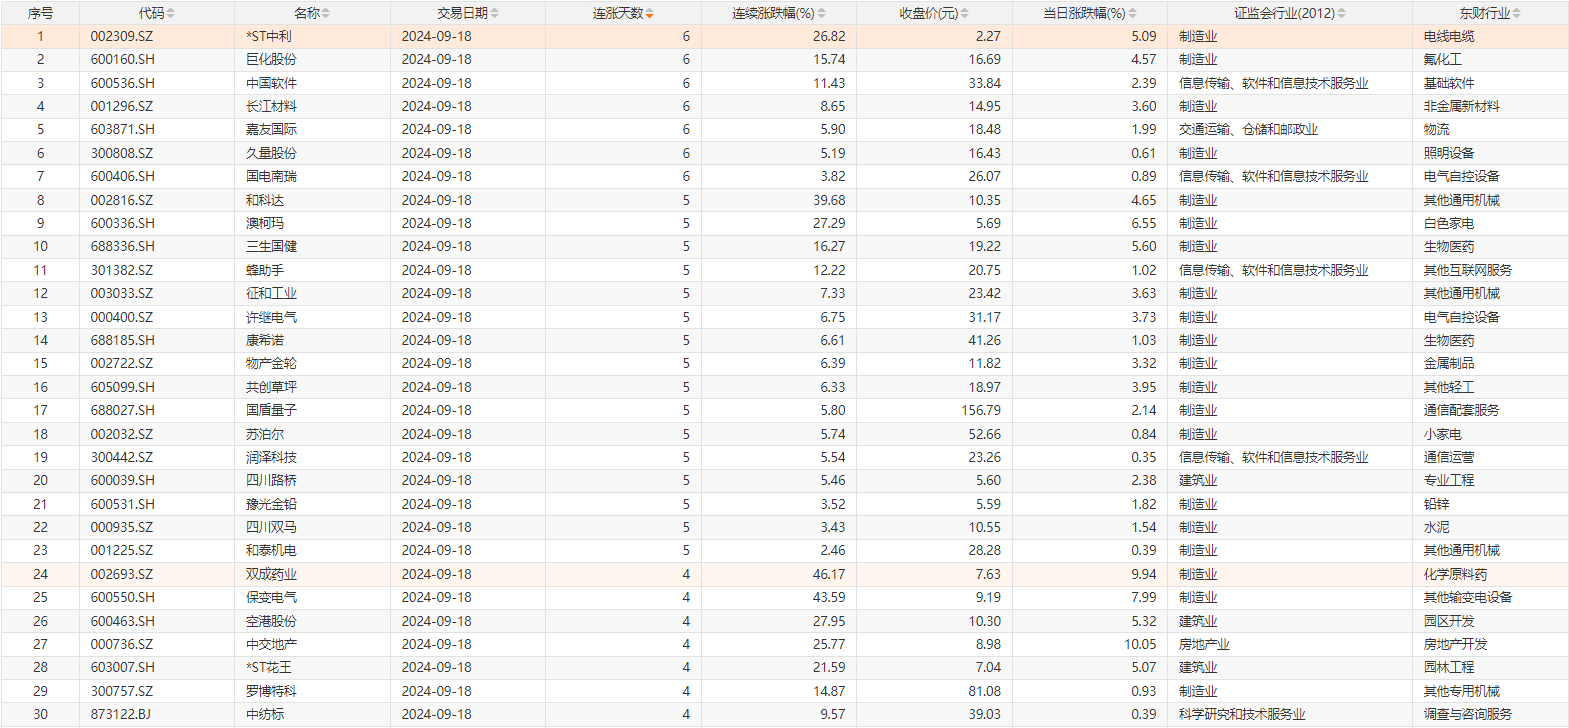Click the 序号 column header
Image resolution: width=1569 pixels, height=728 pixels.
coord(40,14)
